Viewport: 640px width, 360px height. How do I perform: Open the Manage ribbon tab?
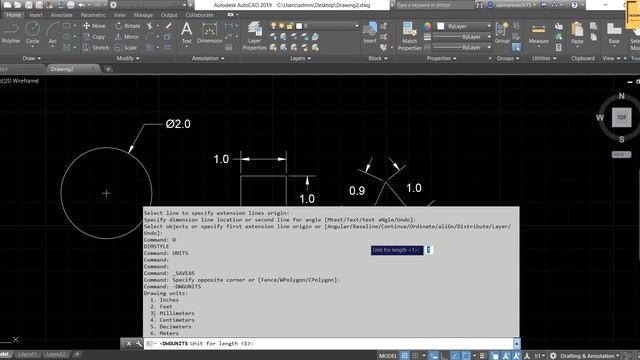click(143, 15)
